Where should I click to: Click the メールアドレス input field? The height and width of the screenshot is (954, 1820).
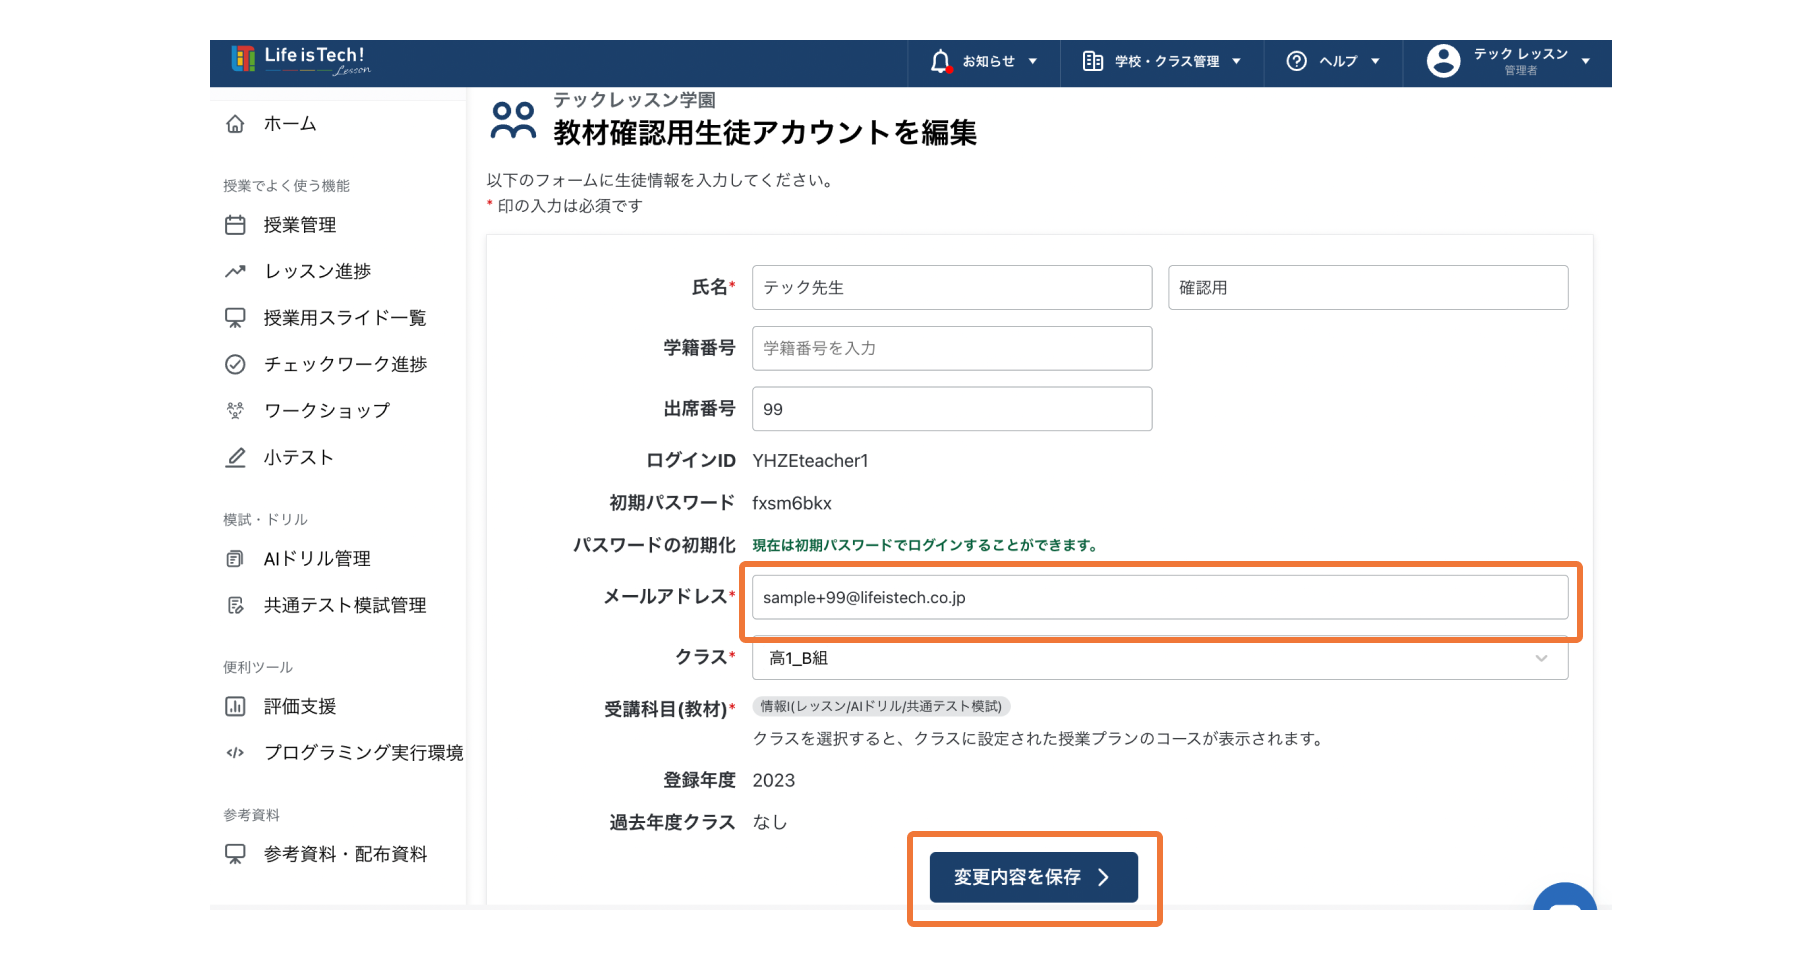point(1159,597)
